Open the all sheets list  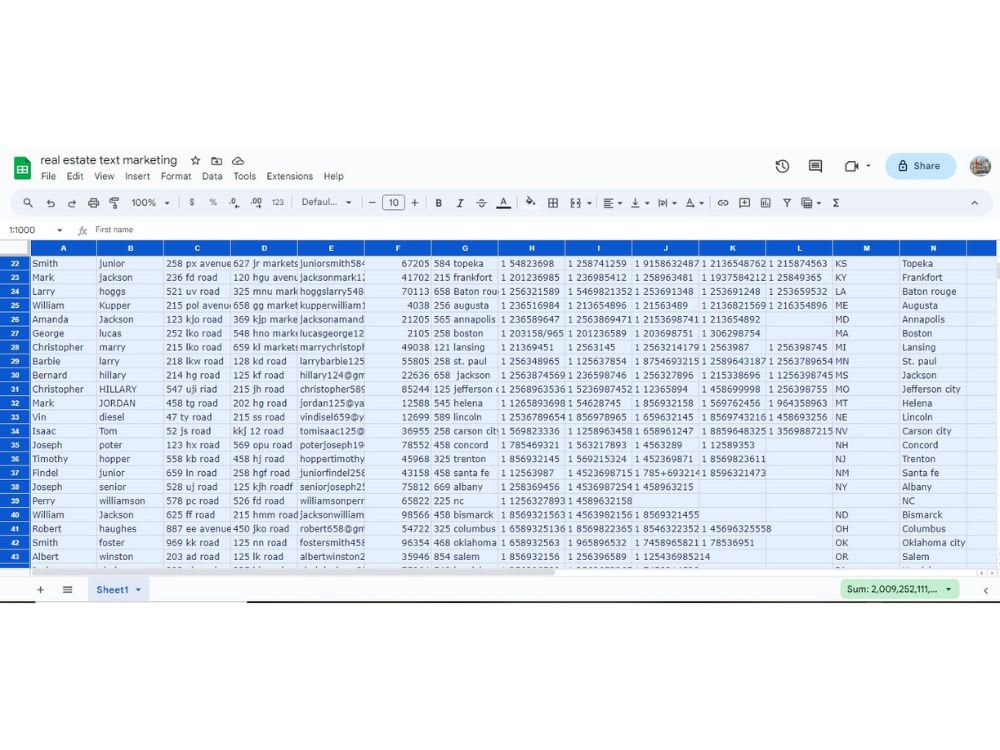click(68, 590)
